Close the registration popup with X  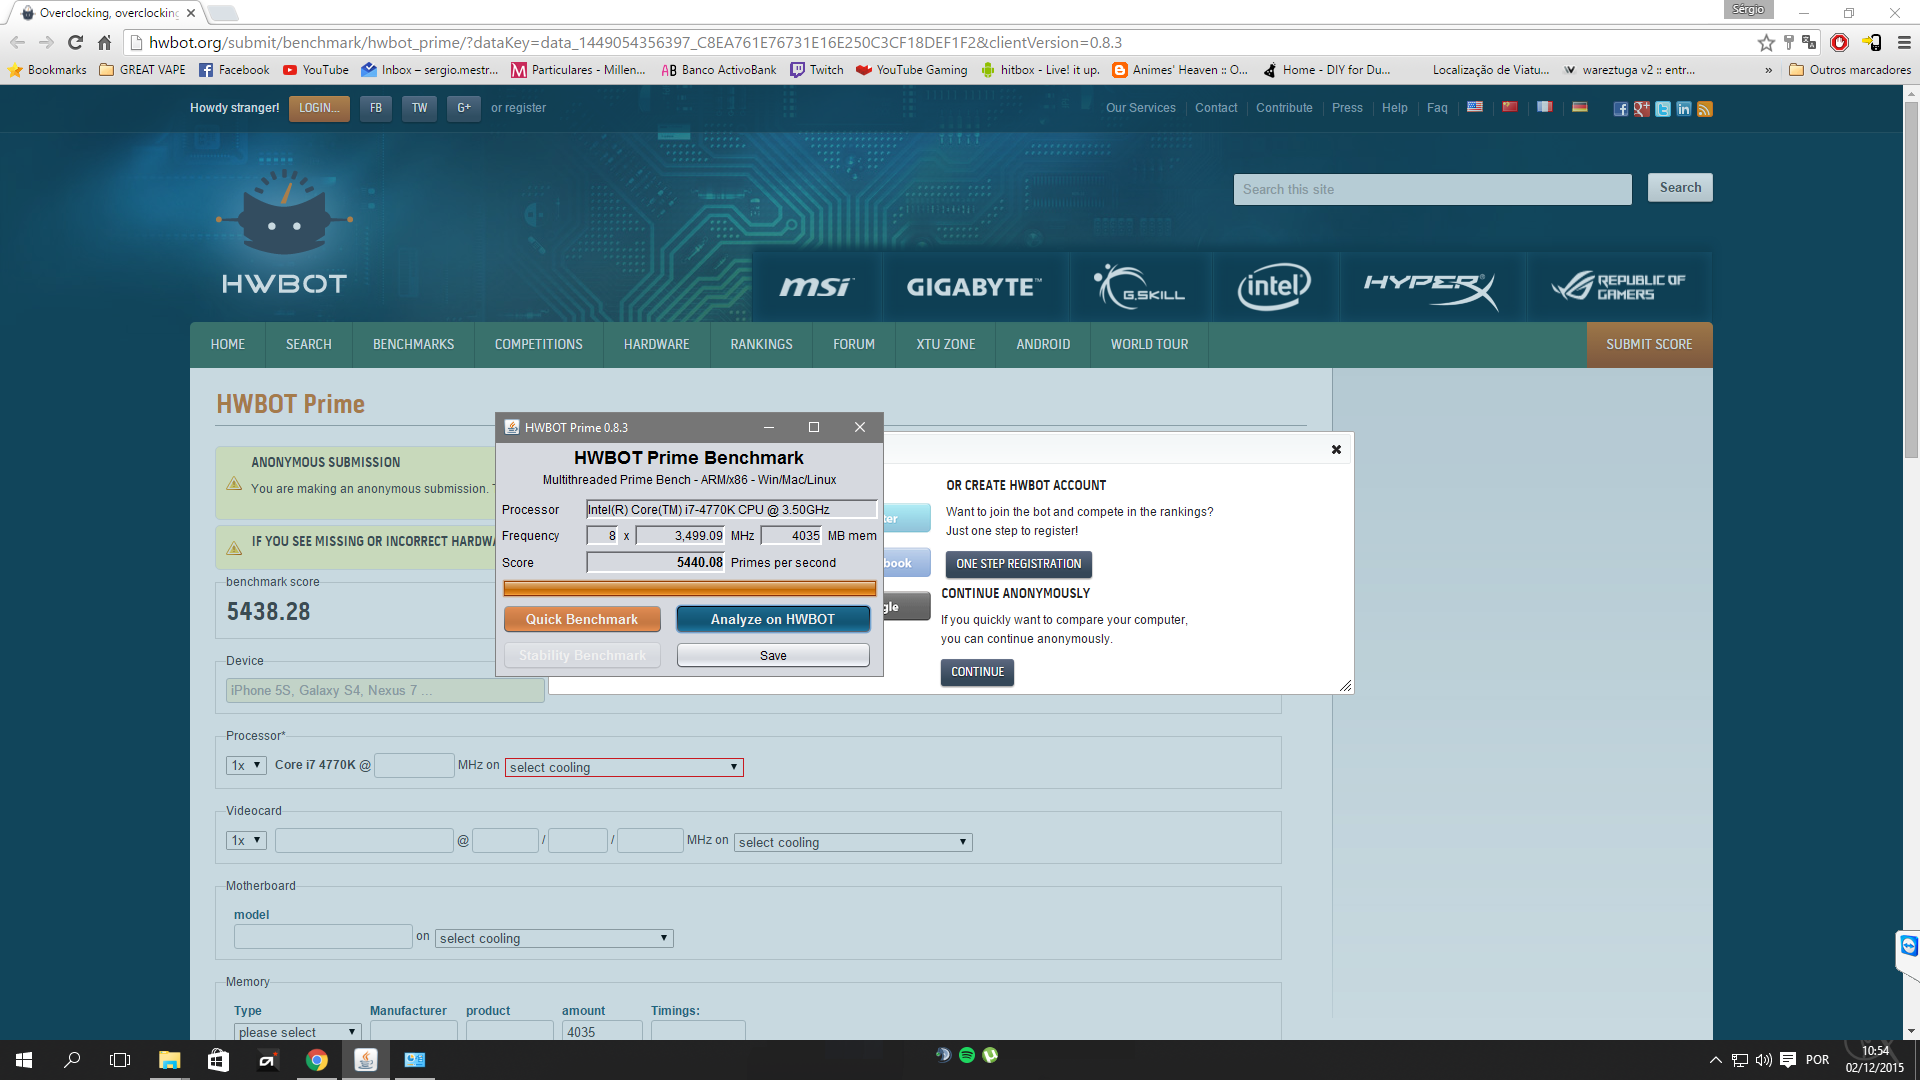1336,449
